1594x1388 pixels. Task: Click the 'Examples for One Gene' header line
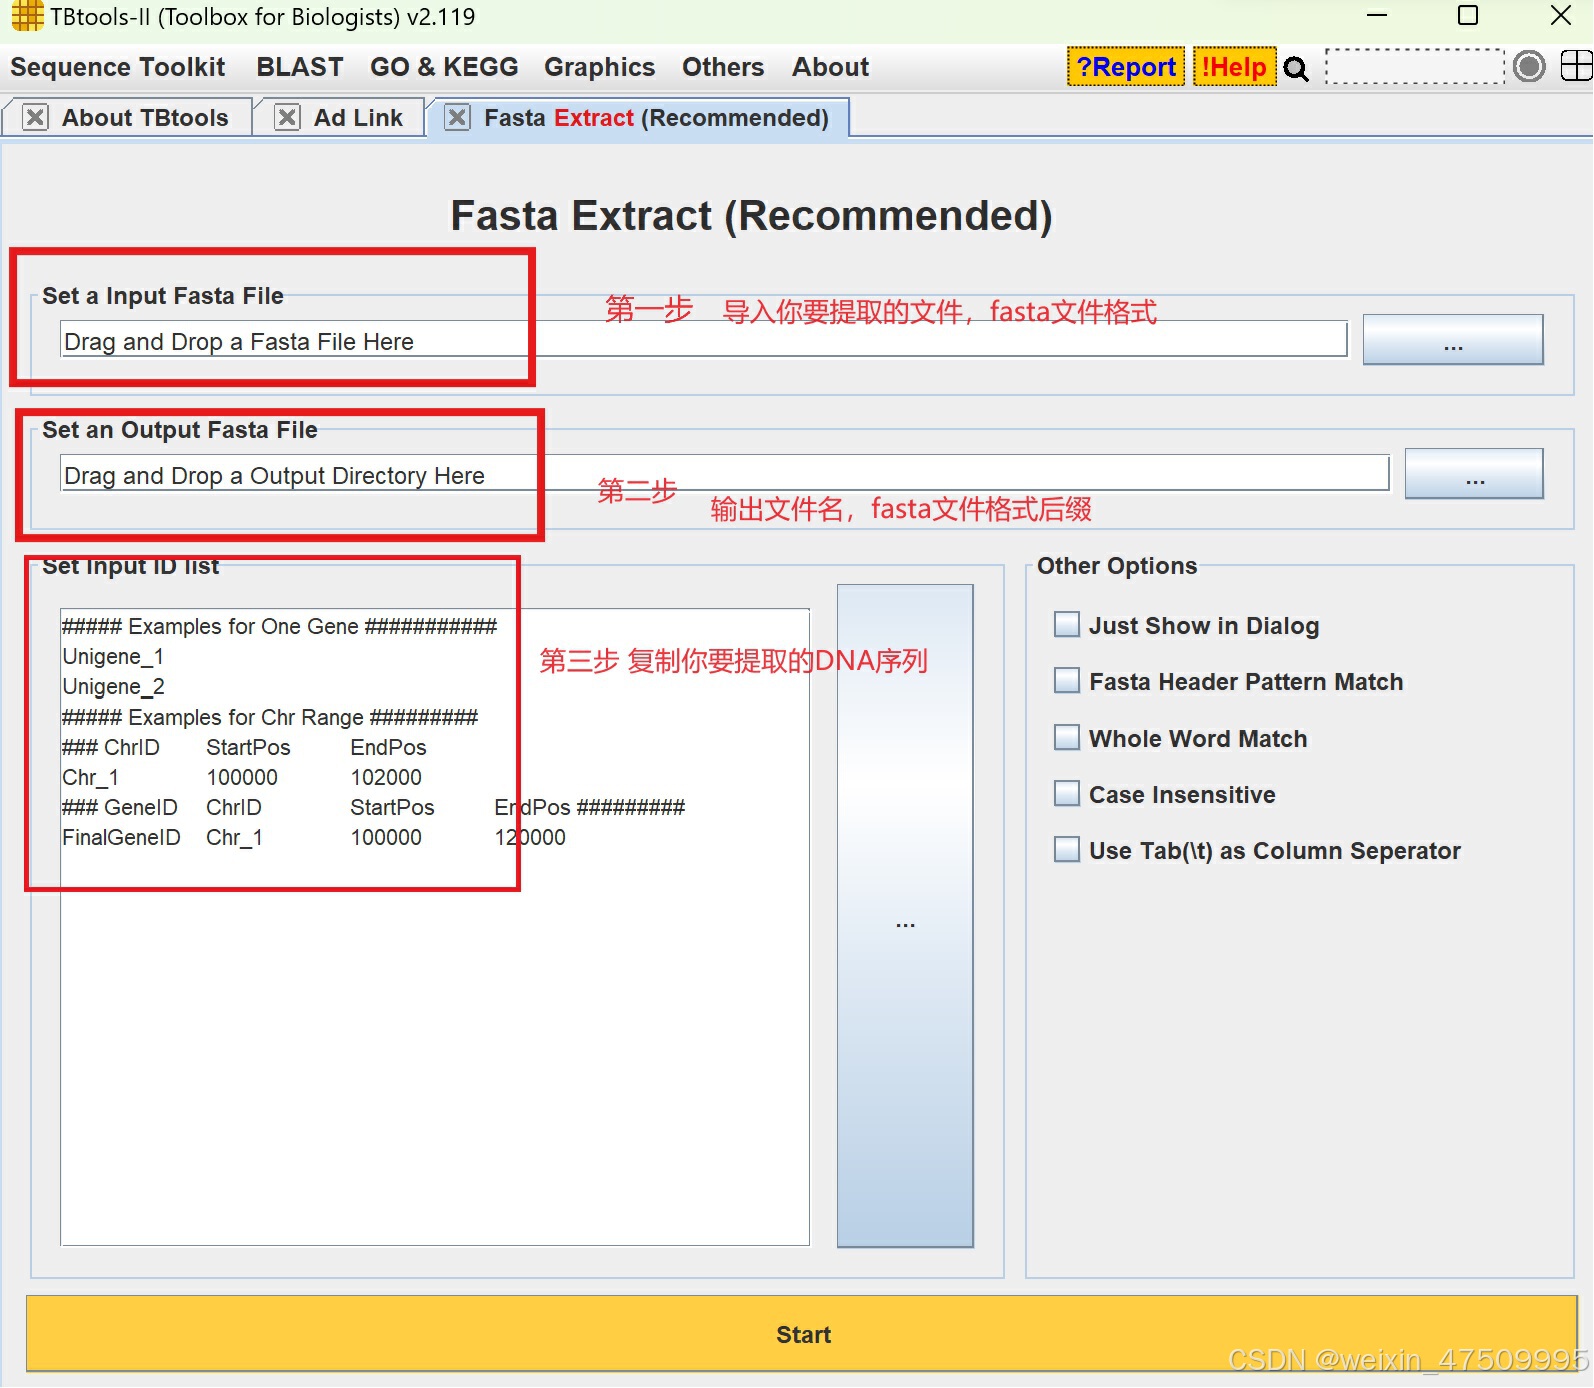coord(279,626)
